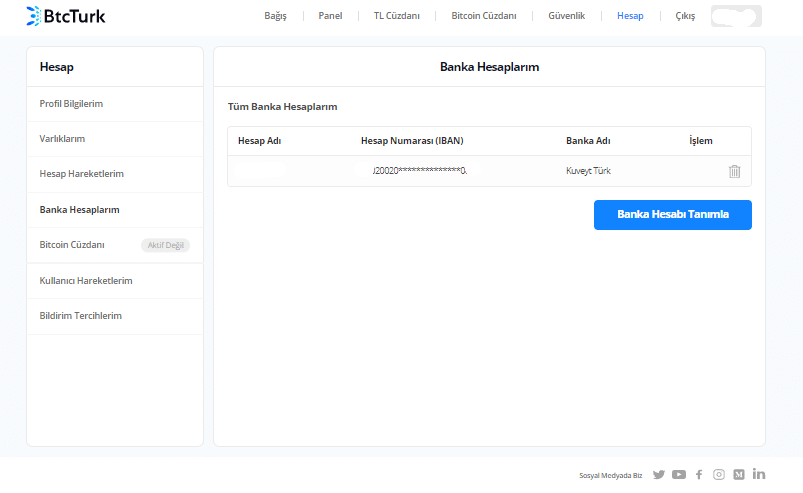
Task: Open the Instagram social link
Action: [x=718, y=474]
